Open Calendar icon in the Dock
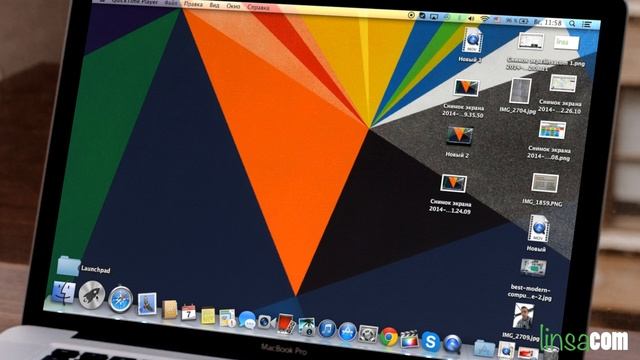The width and height of the screenshot is (640, 360). tap(189, 313)
